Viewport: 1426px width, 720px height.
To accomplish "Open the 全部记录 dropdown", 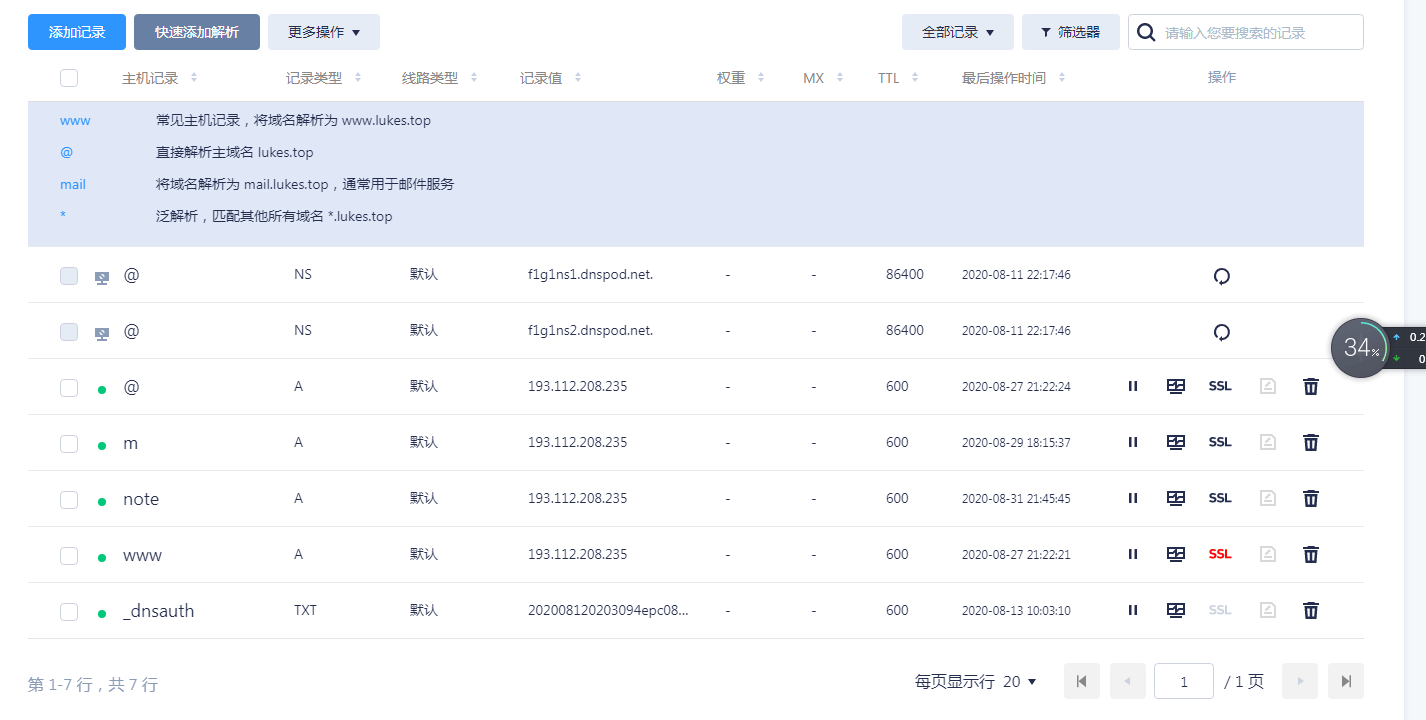I will point(957,31).
